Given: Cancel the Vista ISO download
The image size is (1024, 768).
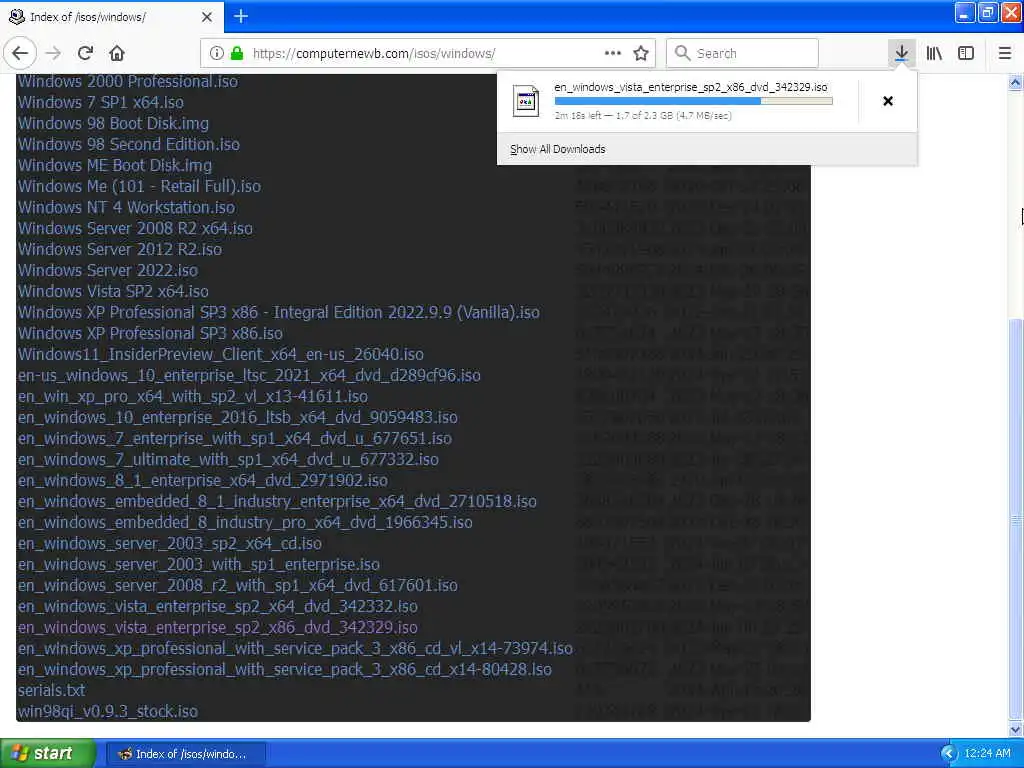Looking at the screenshot, I should pyautogui.click(x=888, y=101).
